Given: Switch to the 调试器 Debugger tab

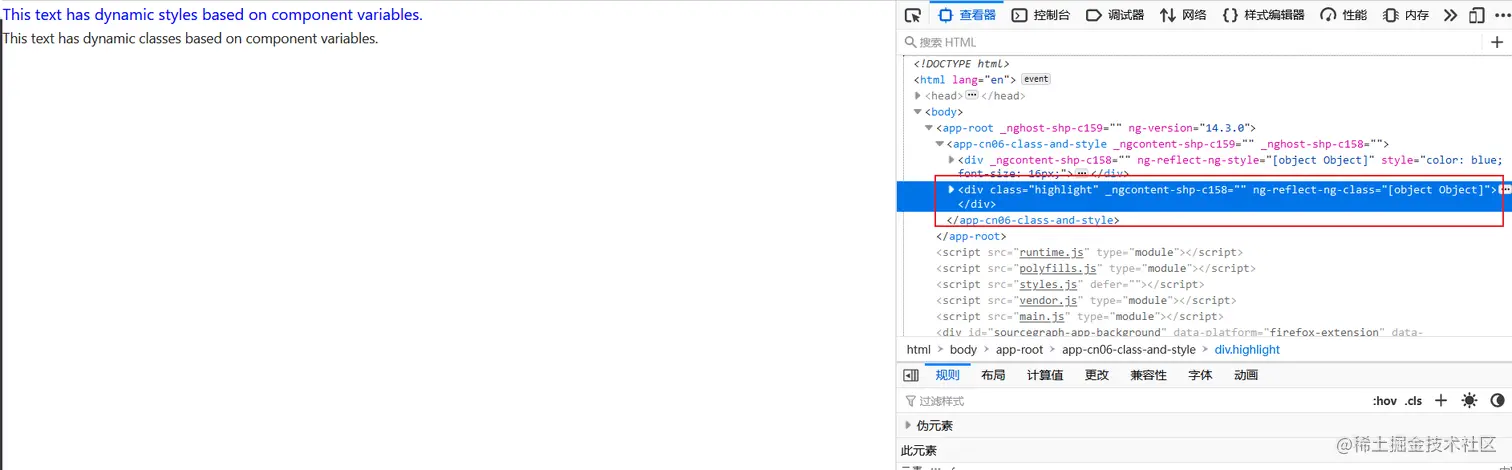Looking at the screenshot, I should (x=1114, y=15).
